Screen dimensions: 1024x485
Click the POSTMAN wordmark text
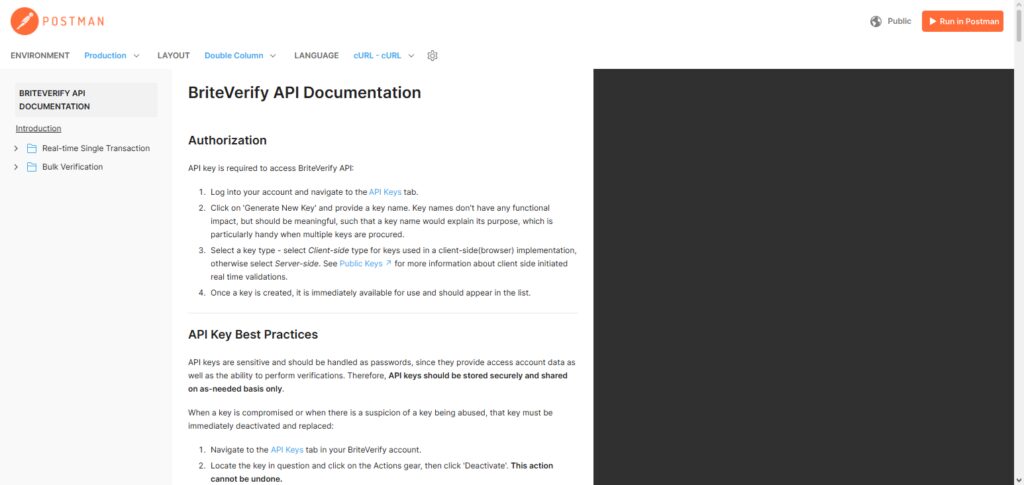click(x=73, y=22)
